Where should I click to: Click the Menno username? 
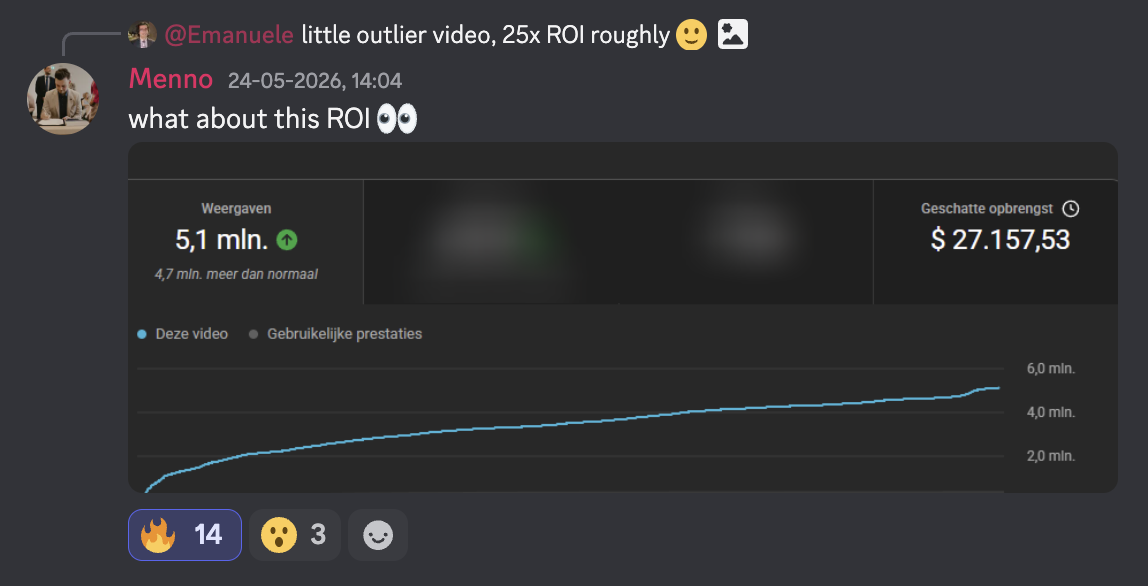click(x=171, y=79)
